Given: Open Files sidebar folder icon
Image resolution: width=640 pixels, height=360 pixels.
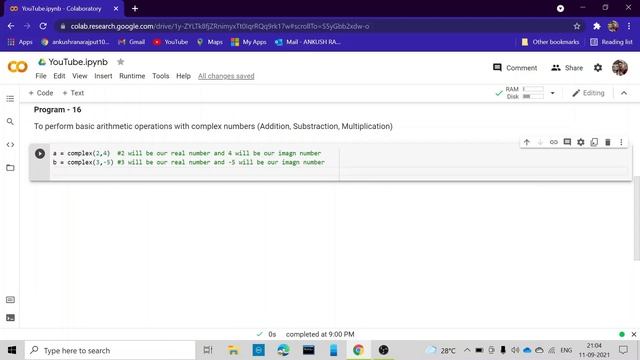Looking at the screenshot, I should [10, 168].
